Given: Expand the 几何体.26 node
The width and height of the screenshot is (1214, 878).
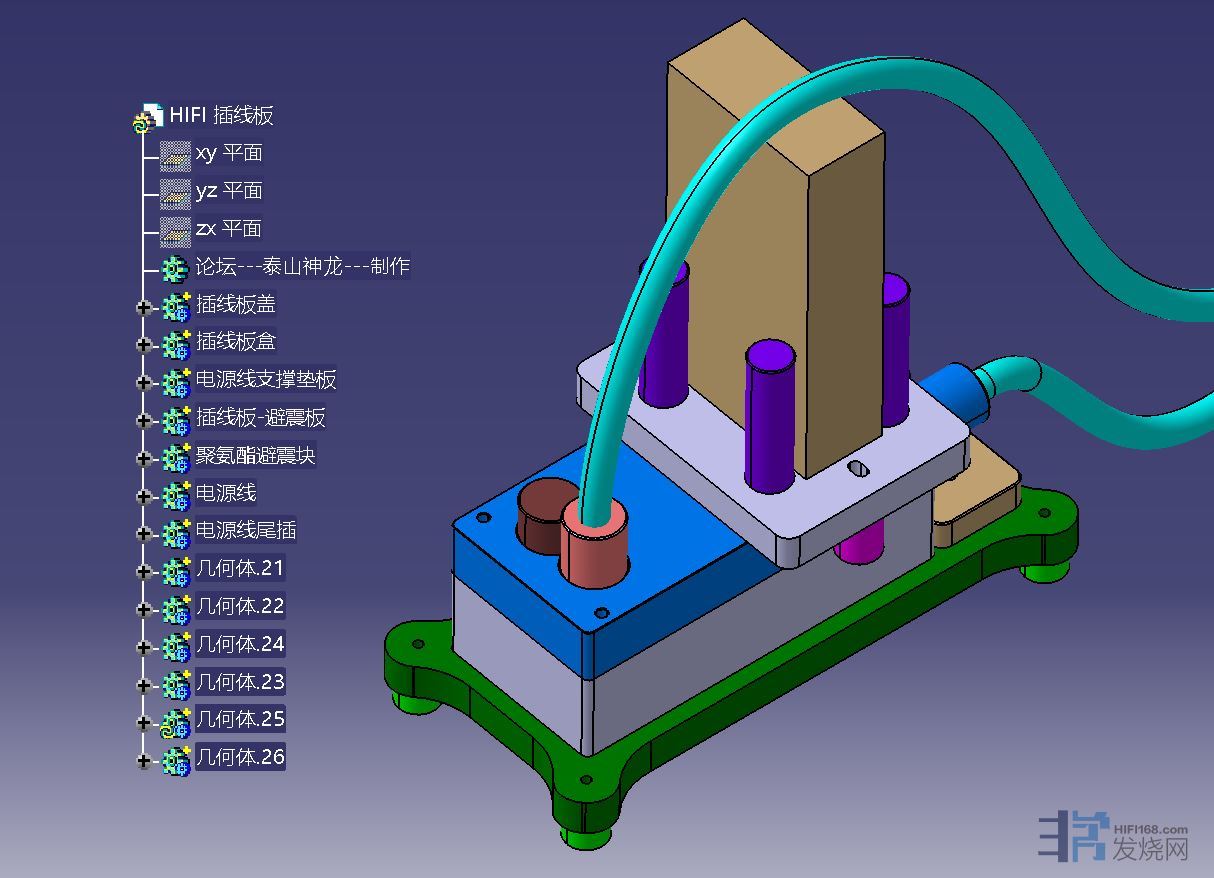Looking at the screenshot, I should click(143, 760).
